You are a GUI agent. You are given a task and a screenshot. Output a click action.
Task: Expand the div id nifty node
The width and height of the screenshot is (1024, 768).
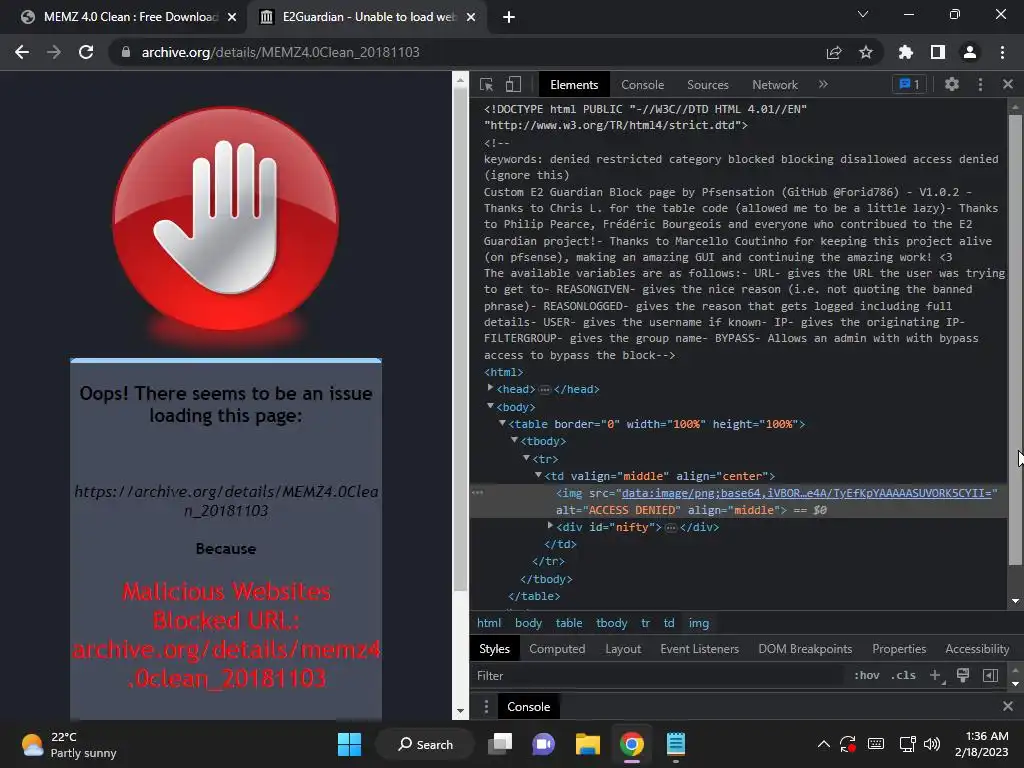click(x=550, y=526)
